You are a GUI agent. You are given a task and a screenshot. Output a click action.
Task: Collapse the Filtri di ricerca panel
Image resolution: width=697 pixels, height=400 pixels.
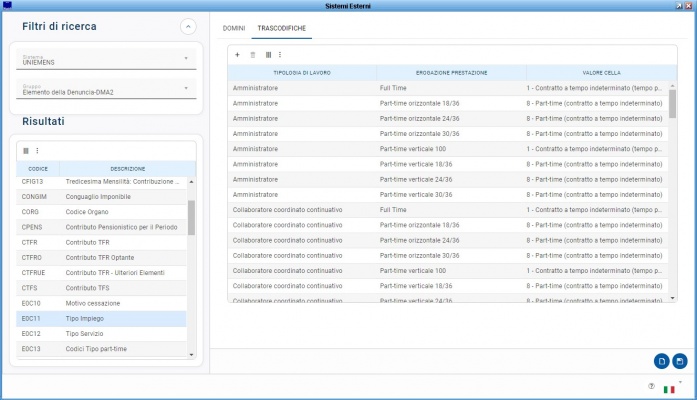[x=186, y=27]
